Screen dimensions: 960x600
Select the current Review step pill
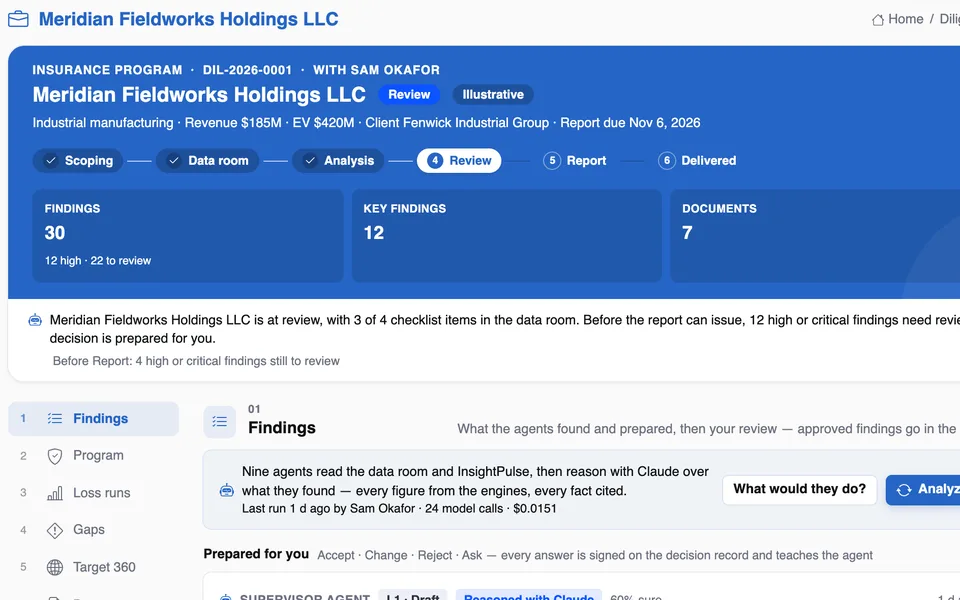[x=459, y=160]
